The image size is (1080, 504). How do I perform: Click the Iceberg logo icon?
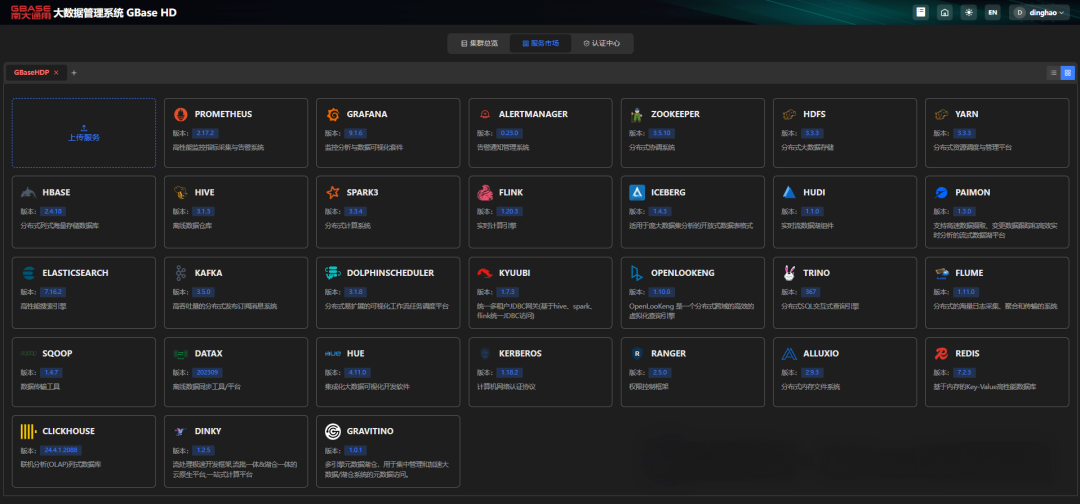coord(637,192)
